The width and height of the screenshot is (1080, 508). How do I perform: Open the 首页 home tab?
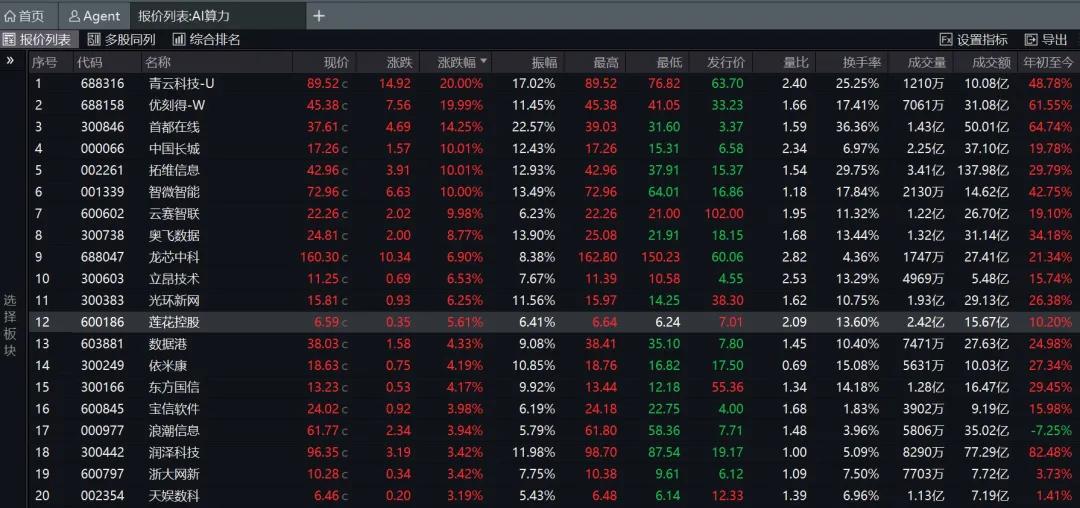coord(25,16)
